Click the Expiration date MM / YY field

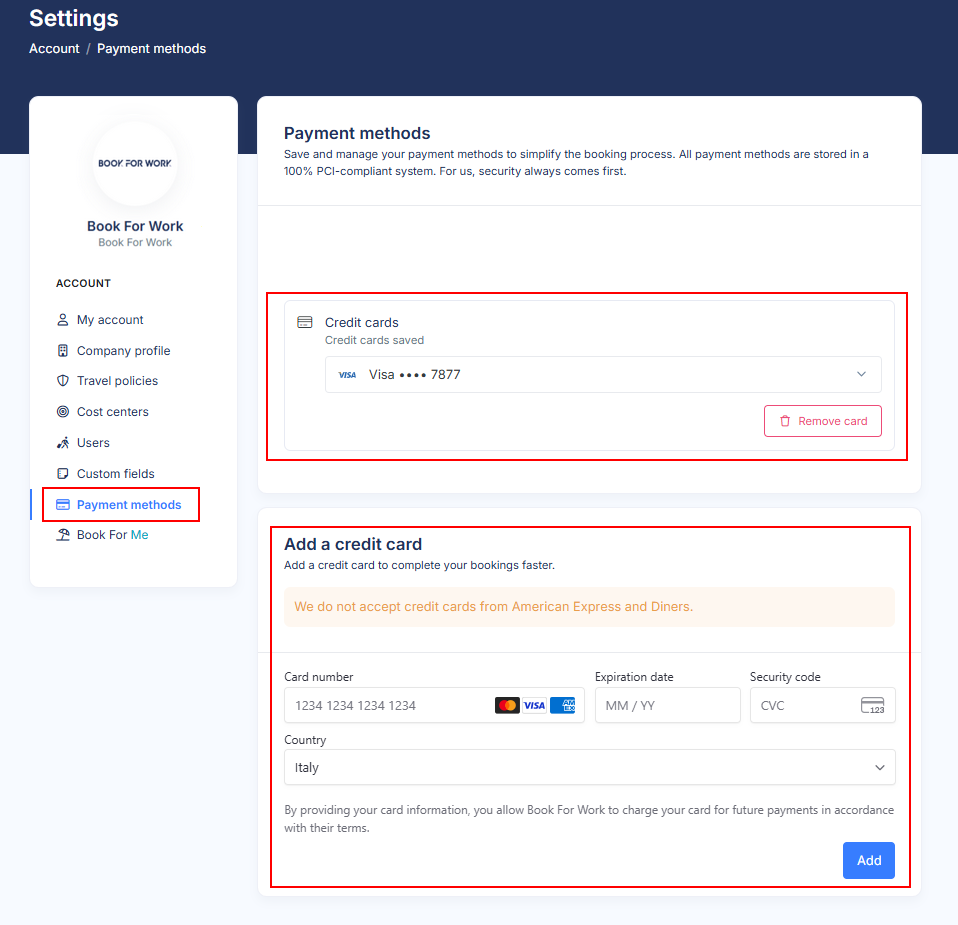[667, 705]
